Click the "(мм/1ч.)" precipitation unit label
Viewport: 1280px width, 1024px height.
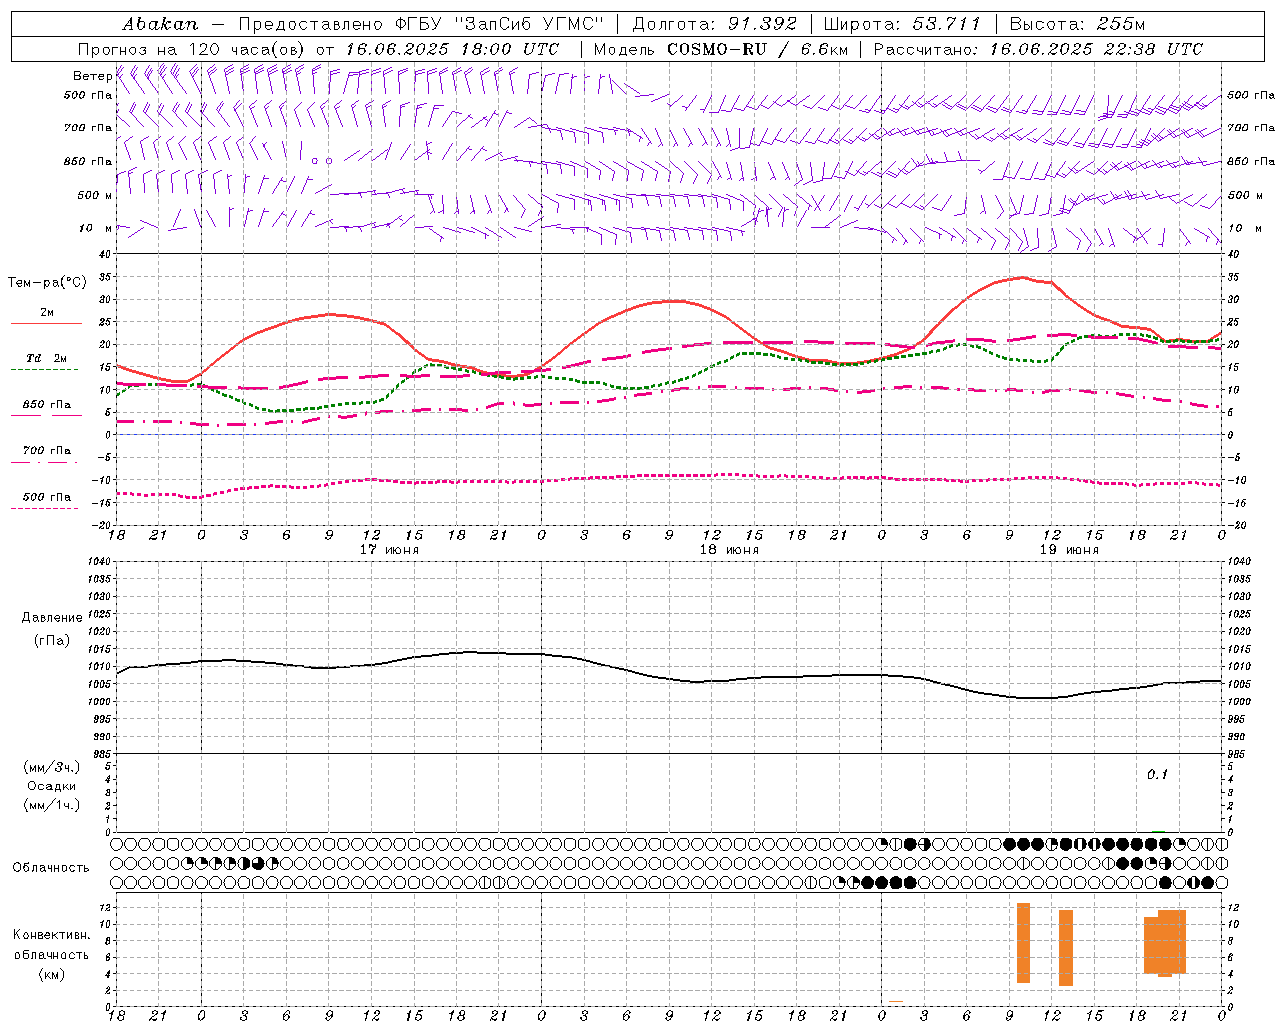coord(52,805)
